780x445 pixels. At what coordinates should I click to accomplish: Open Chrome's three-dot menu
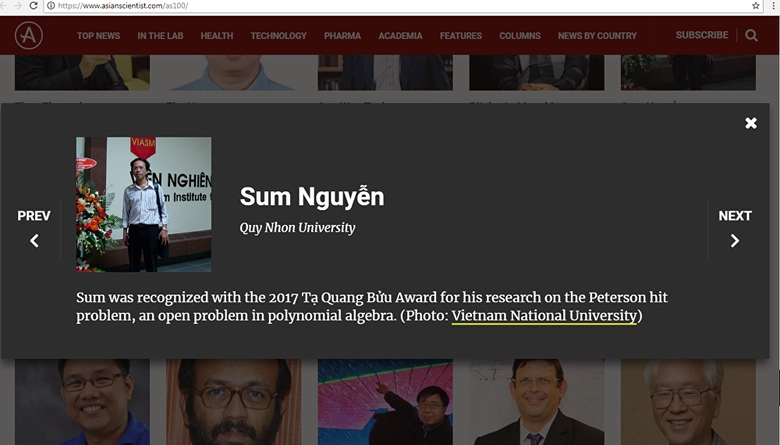click(772, 6)
